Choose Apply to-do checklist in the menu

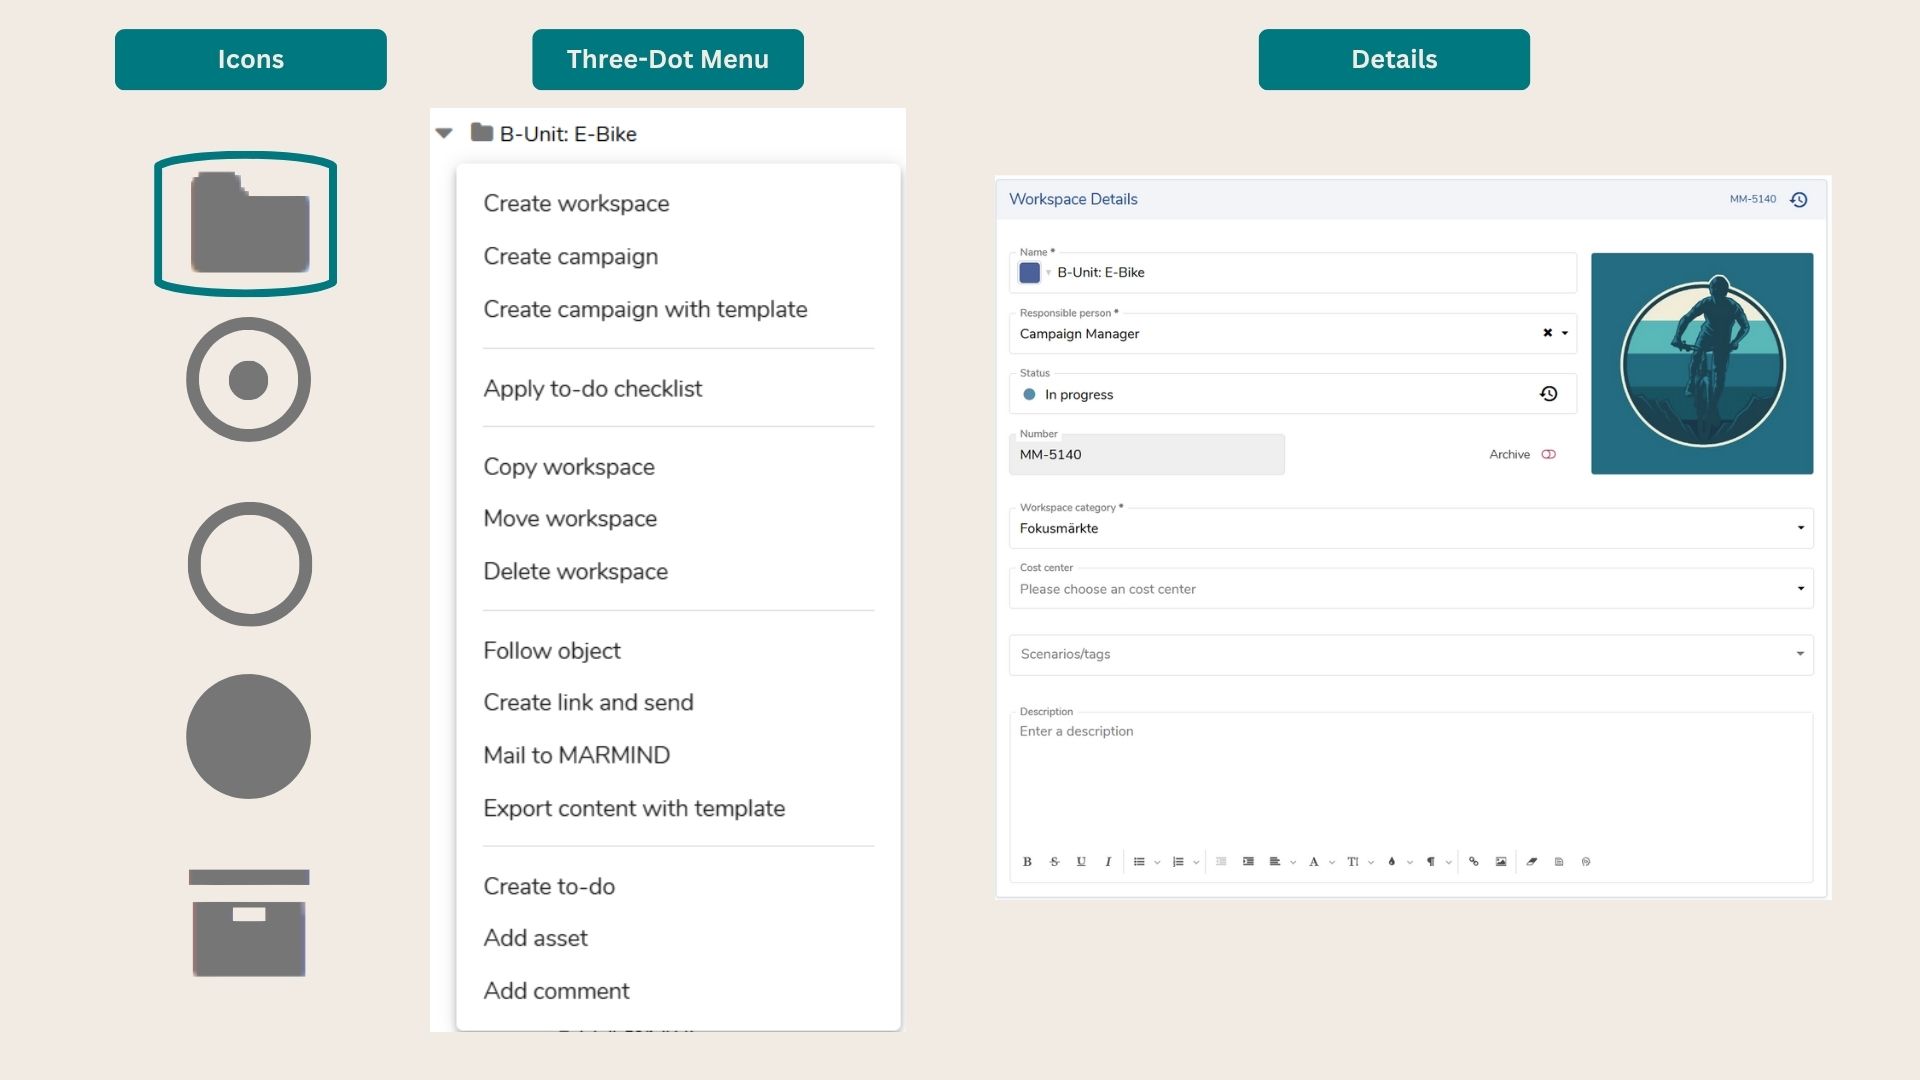pos(593,389)
